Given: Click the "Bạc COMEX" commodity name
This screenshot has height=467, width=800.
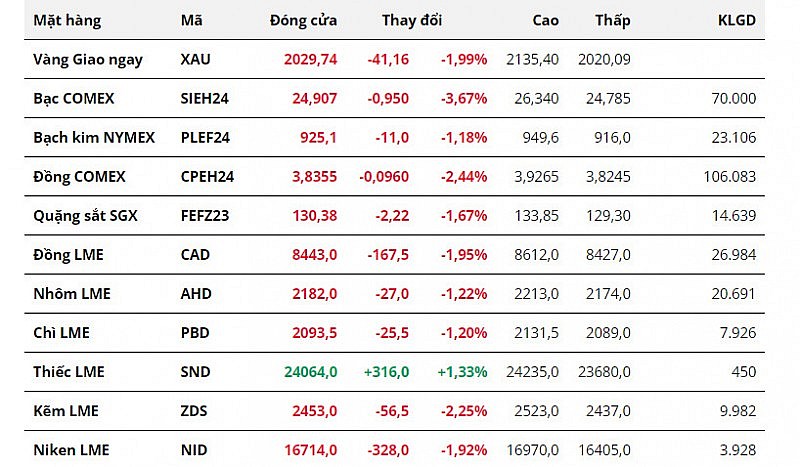Looking at the screenshot, I should pos(74,98).
